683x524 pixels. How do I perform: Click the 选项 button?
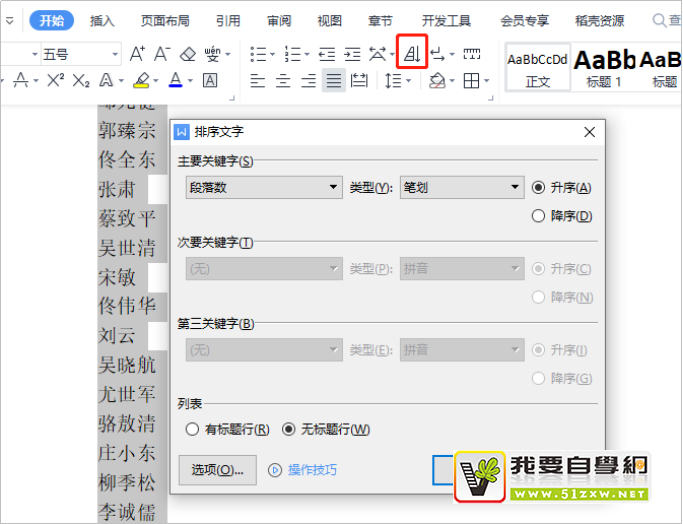point(217,469)
